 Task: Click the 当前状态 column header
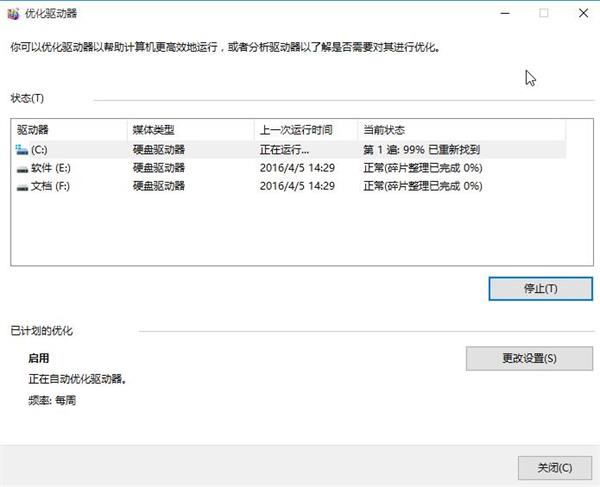pyautogui.click(x=460, y=130)
